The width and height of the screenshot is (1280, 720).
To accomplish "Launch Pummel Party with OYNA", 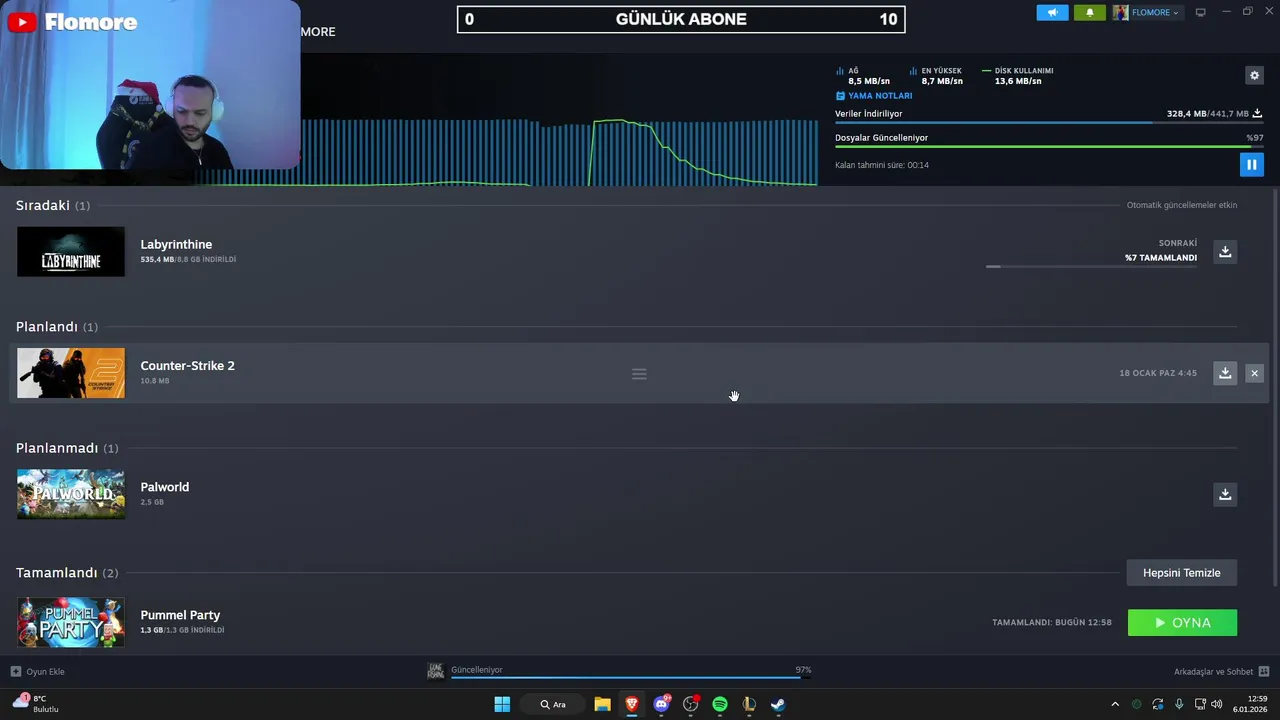I will coord(1182,623).
